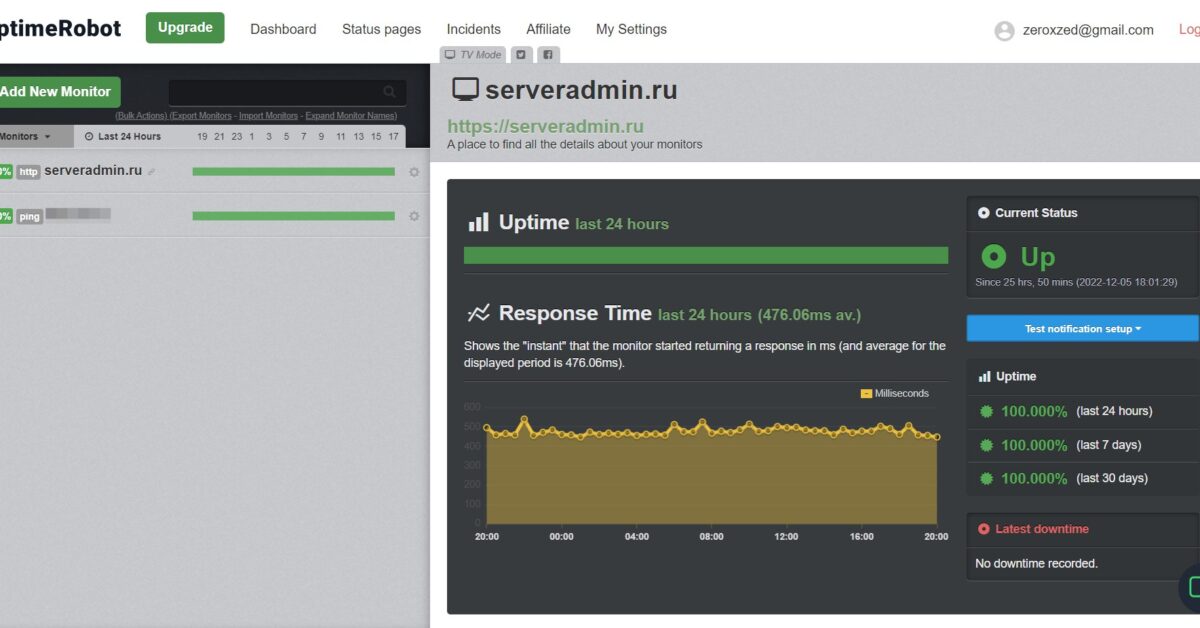Toggle TV Mode

(471, 54)
